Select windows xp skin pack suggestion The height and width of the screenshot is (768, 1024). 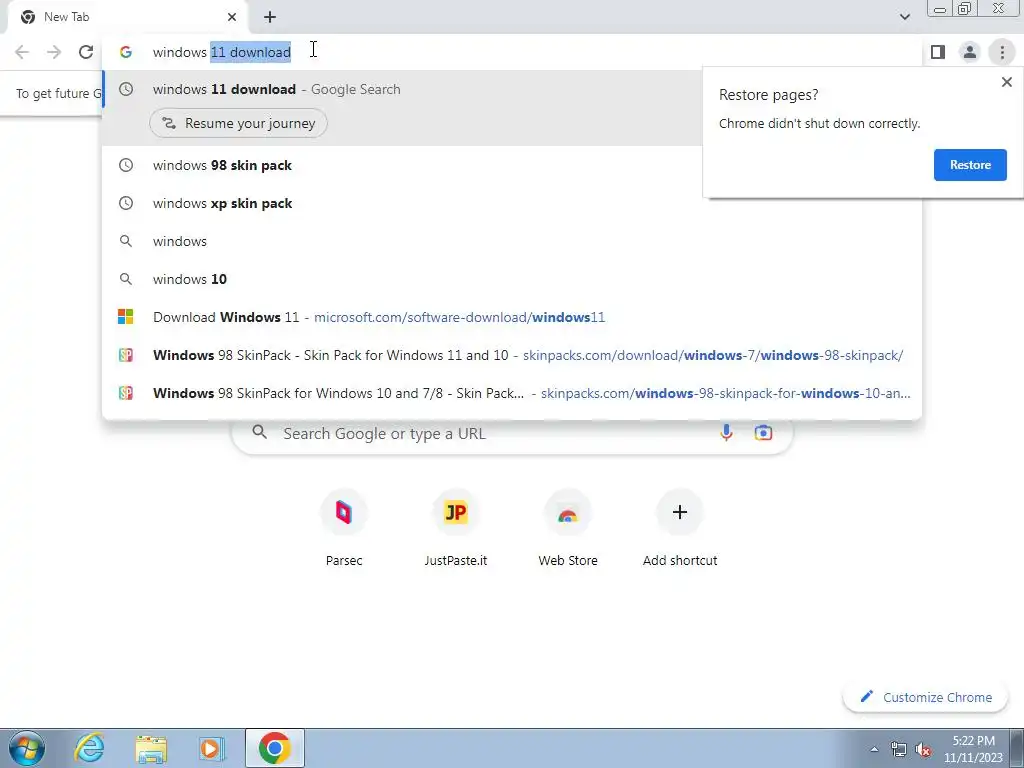click(x=511, y=203)
